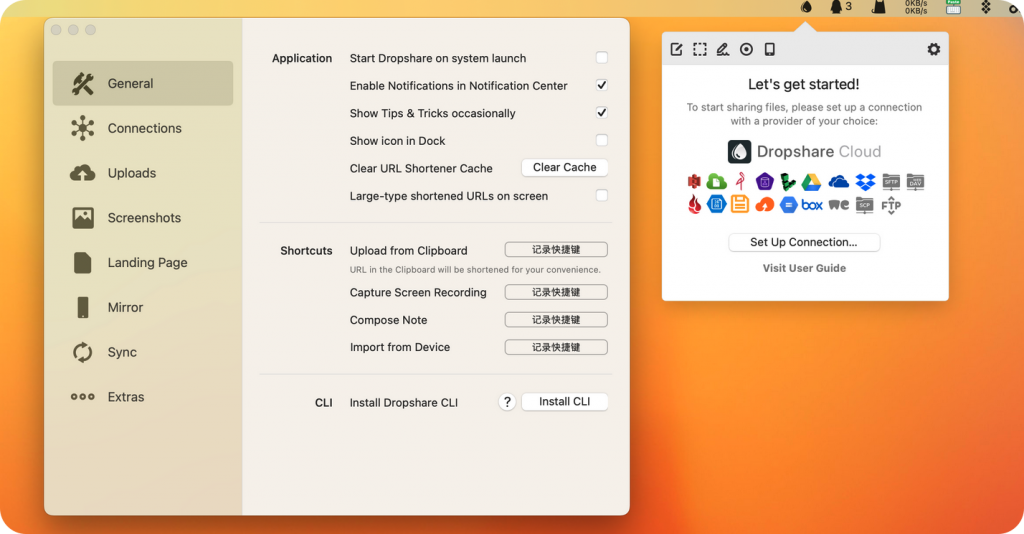Click the capture and annotate icon
This screenshot has height=534, width=1024.
723,50
